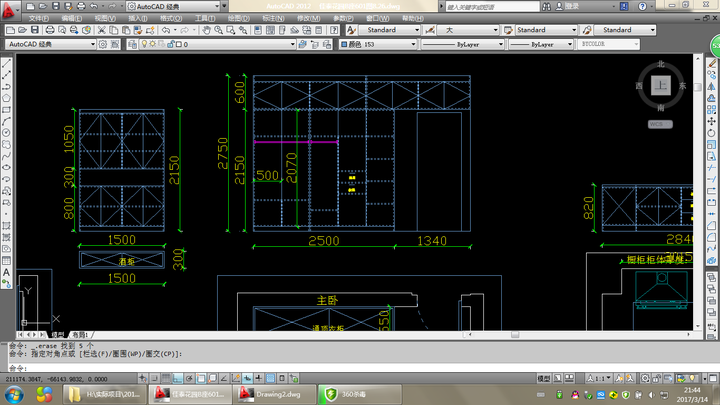Toggle Ortho Mode in status bar
The image size is (720, 405).
[x=178, y=378]
